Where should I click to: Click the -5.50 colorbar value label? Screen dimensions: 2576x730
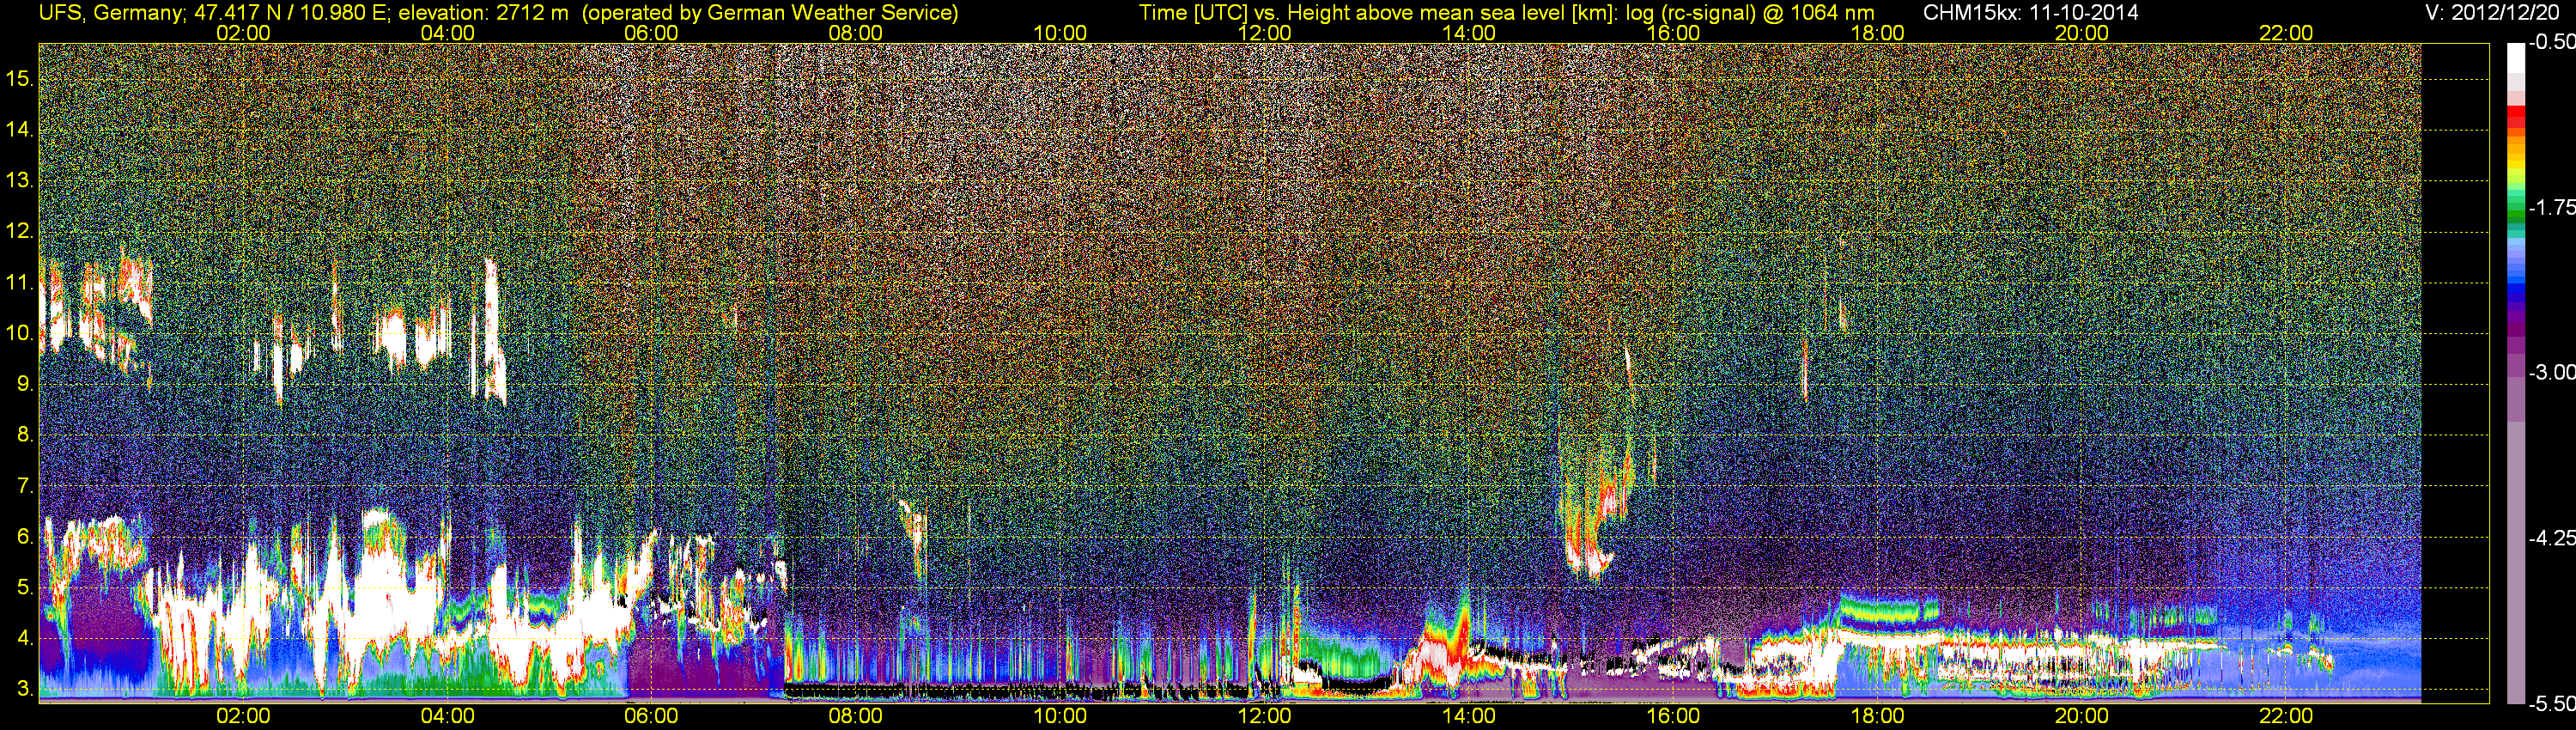click(x=2551, y=704)
